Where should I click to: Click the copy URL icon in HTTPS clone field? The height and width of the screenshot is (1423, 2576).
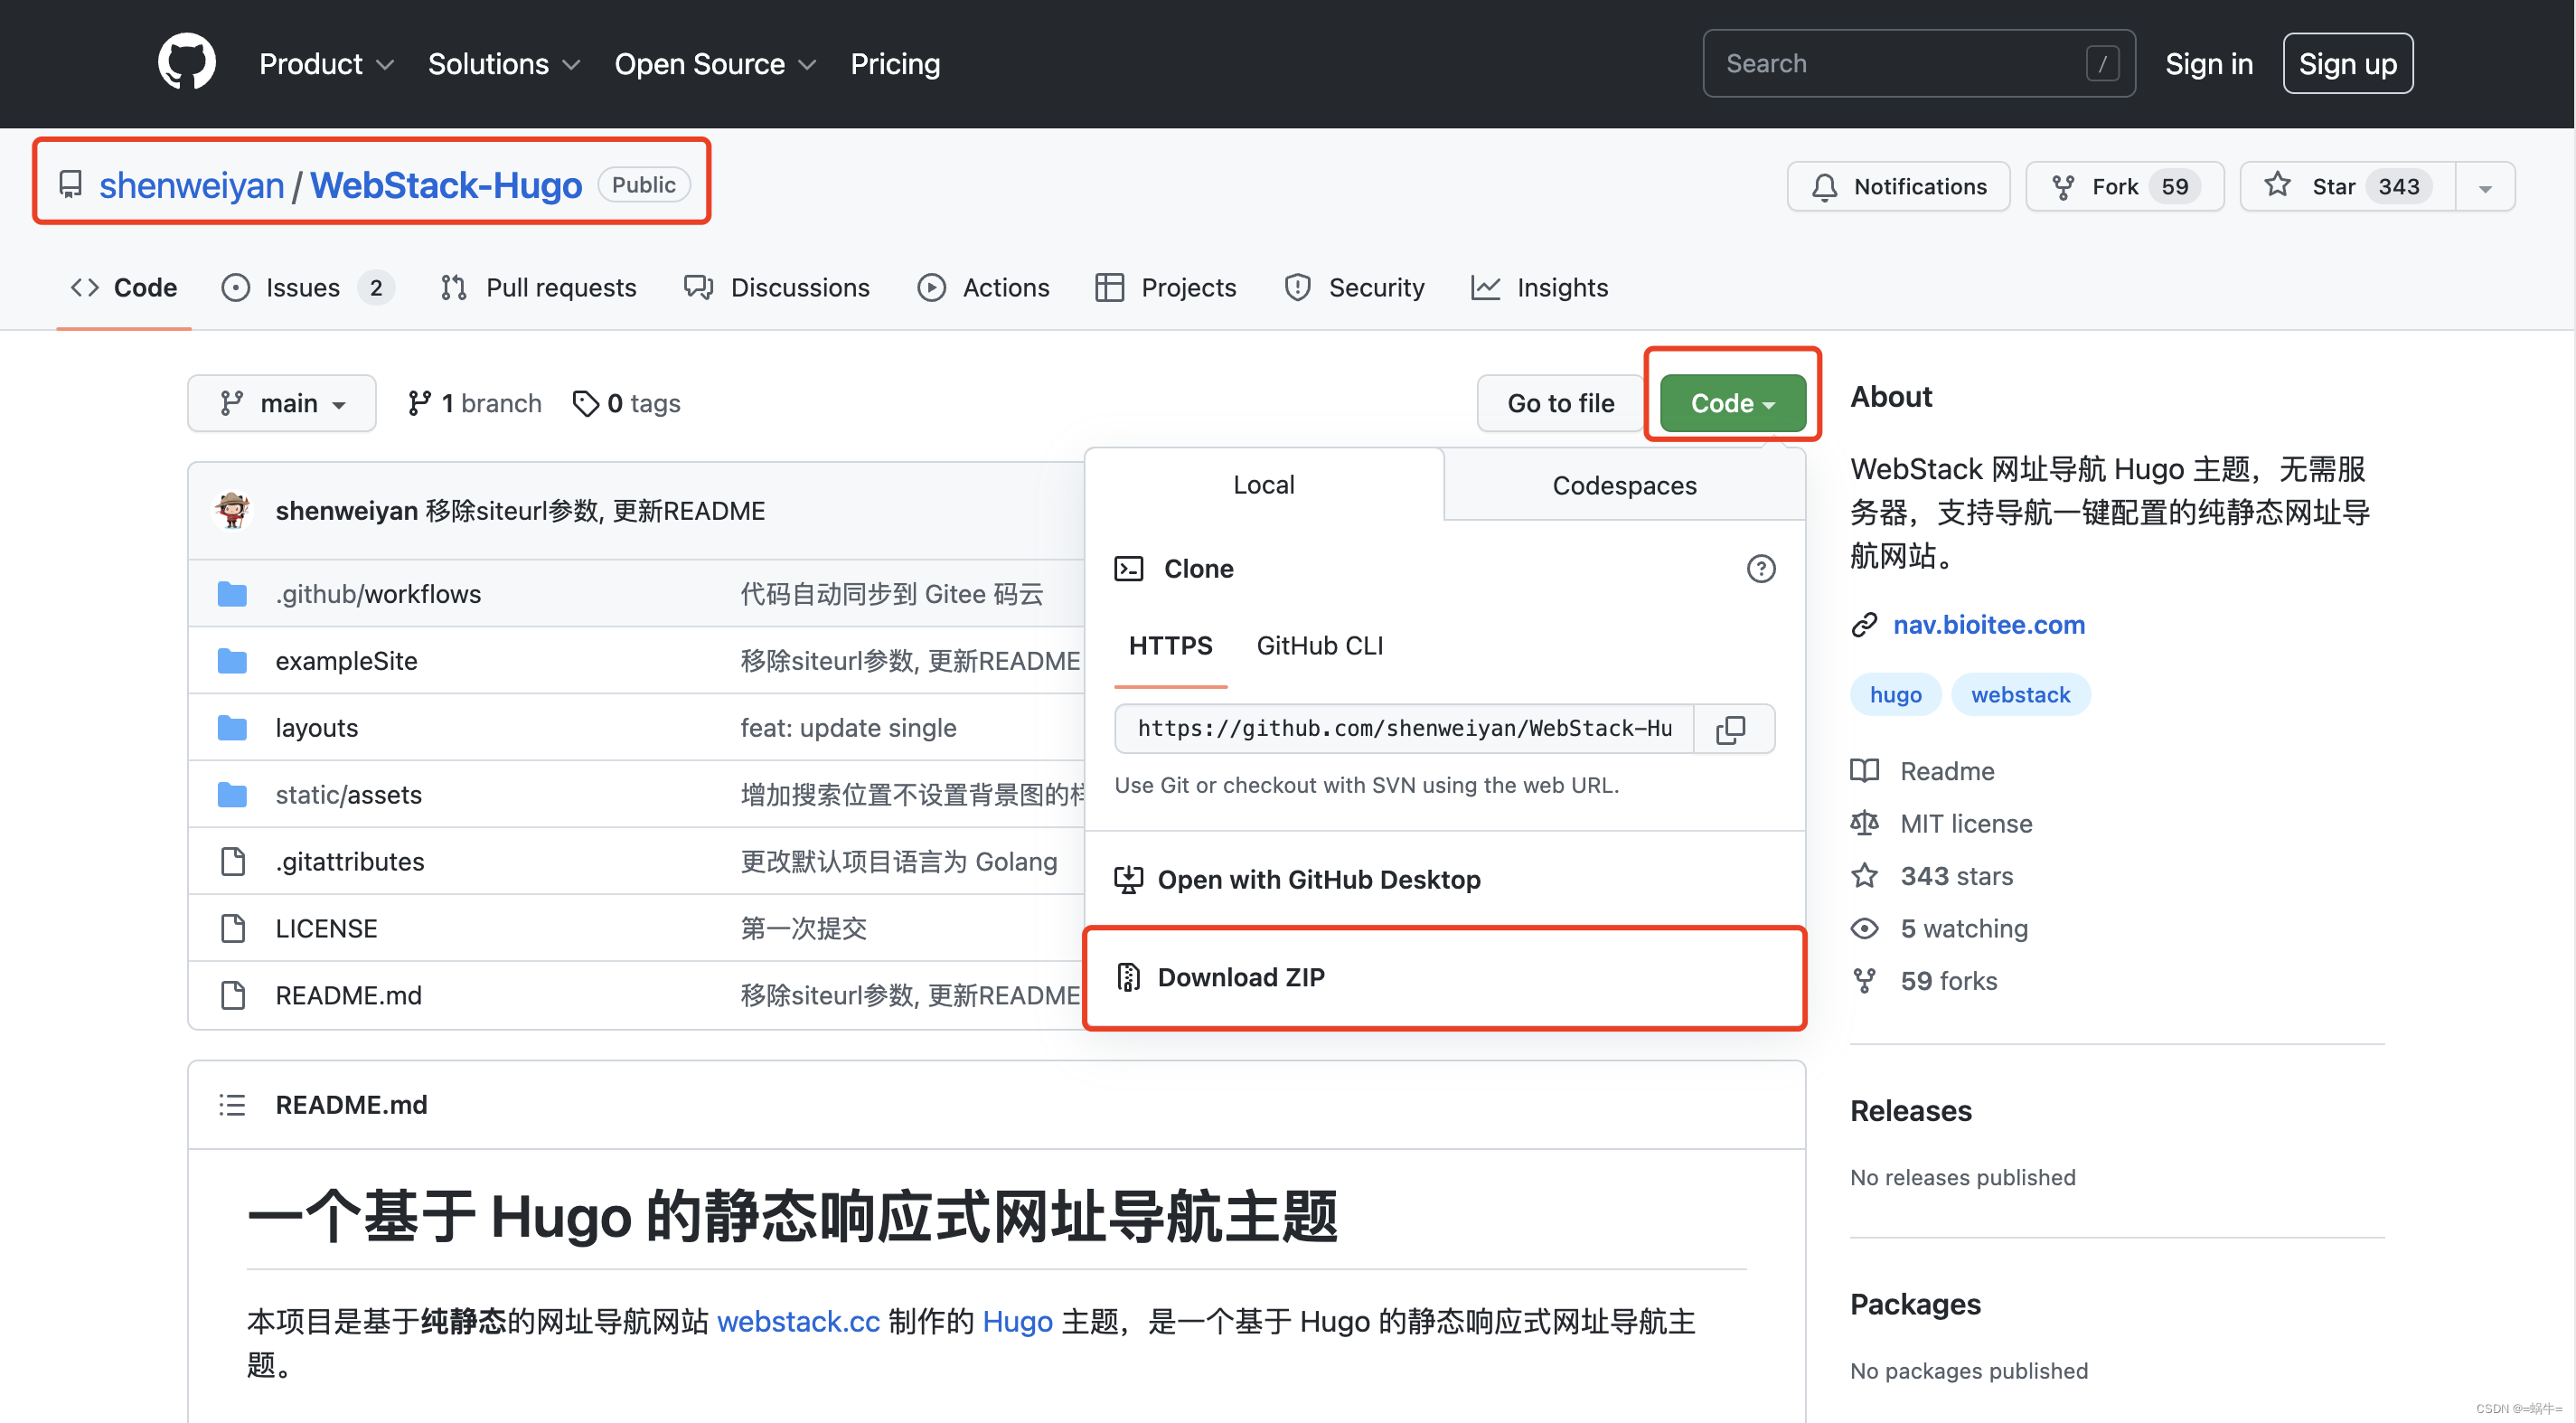click(1730, 727)
